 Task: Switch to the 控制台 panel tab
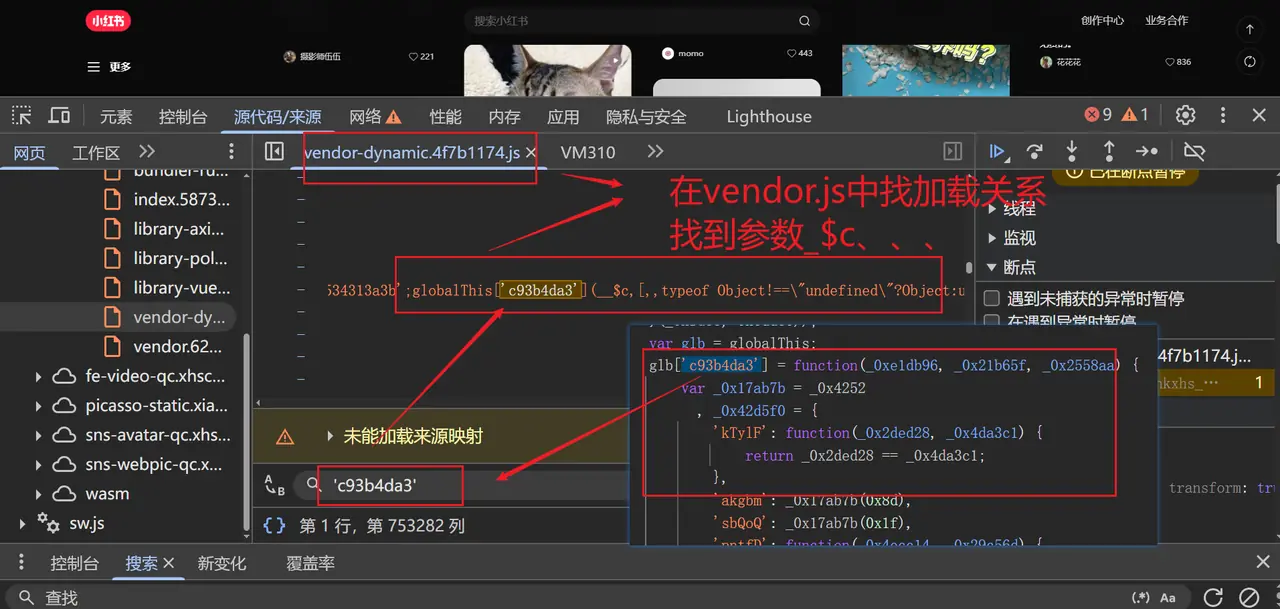[x=183, y=116]
